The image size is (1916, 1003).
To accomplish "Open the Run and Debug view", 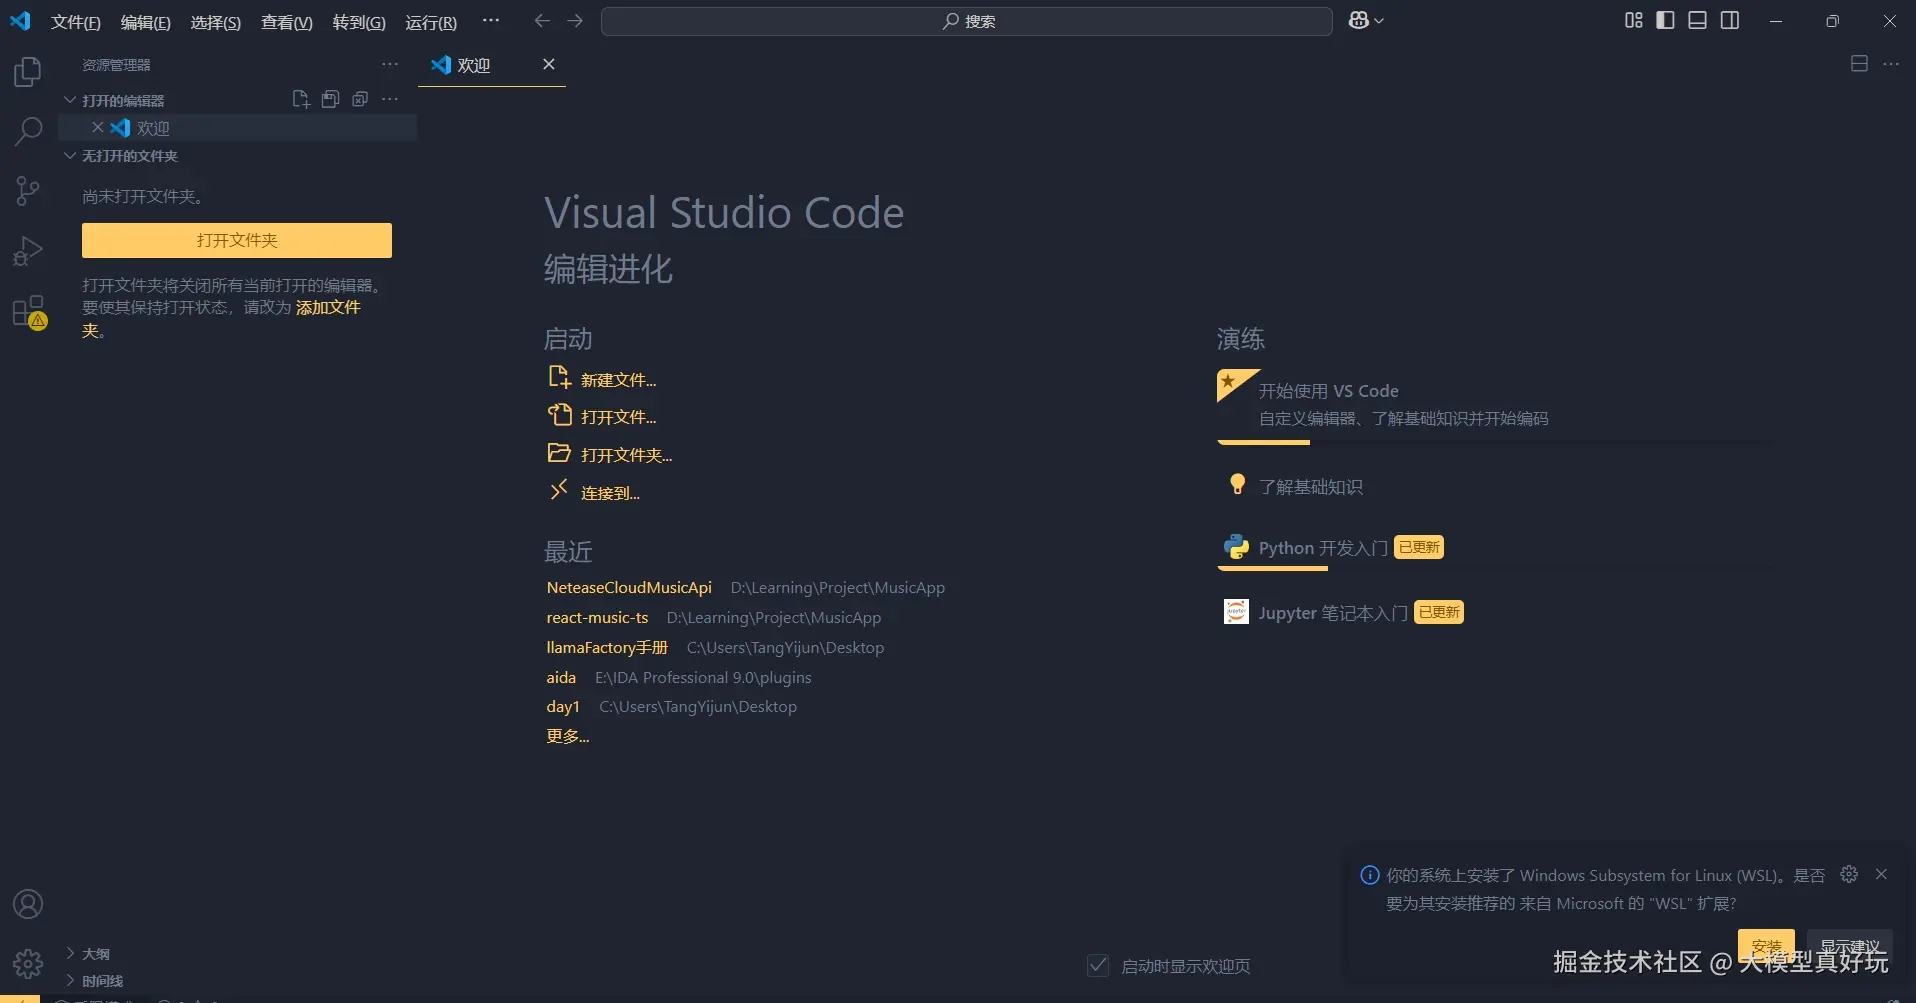I will click(x=28, y=251).
